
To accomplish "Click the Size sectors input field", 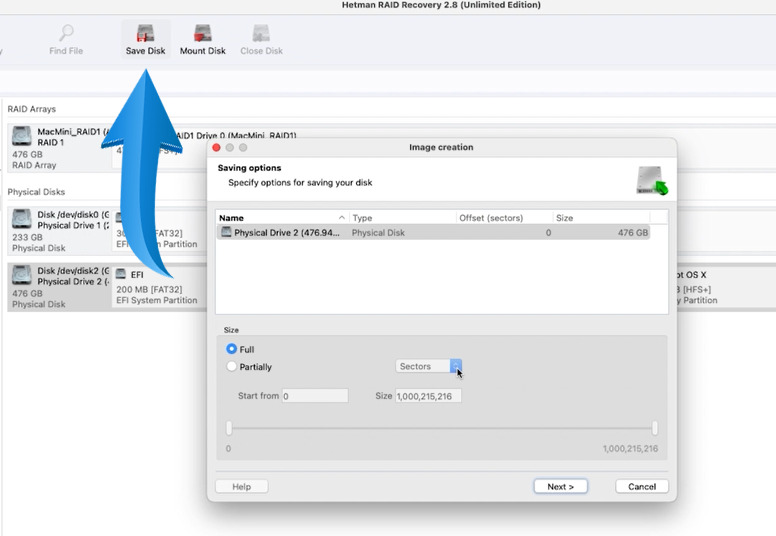I will (x=429, y=396).
